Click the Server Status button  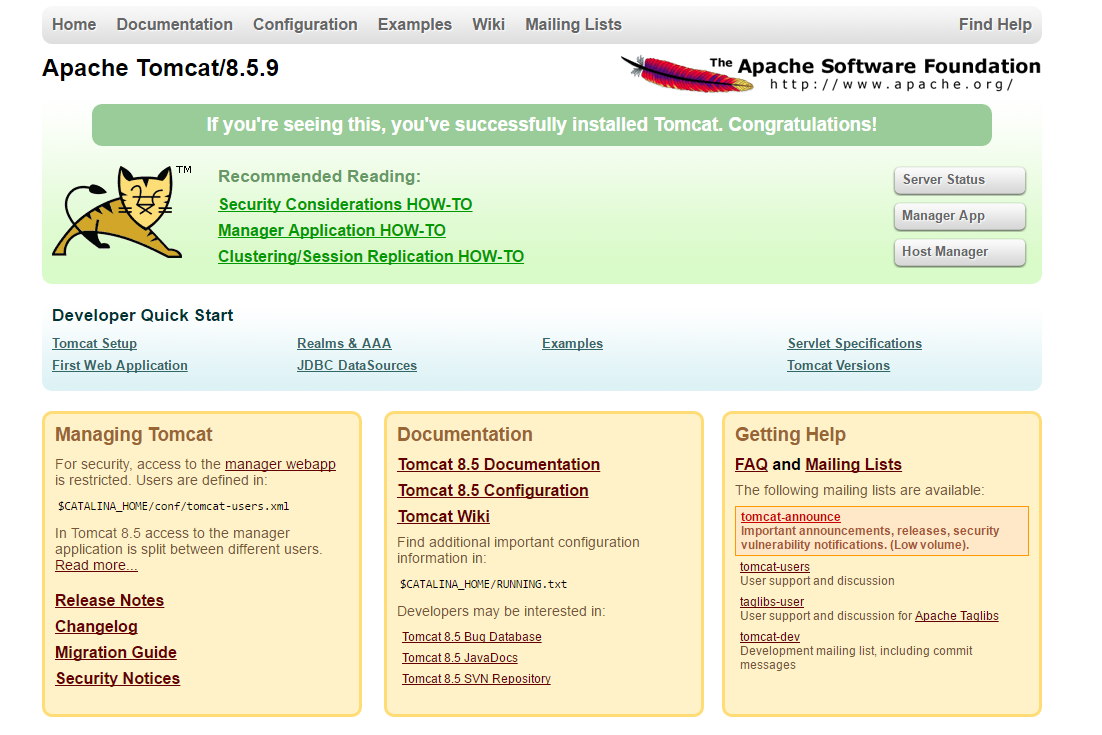[x=959, y=180]
